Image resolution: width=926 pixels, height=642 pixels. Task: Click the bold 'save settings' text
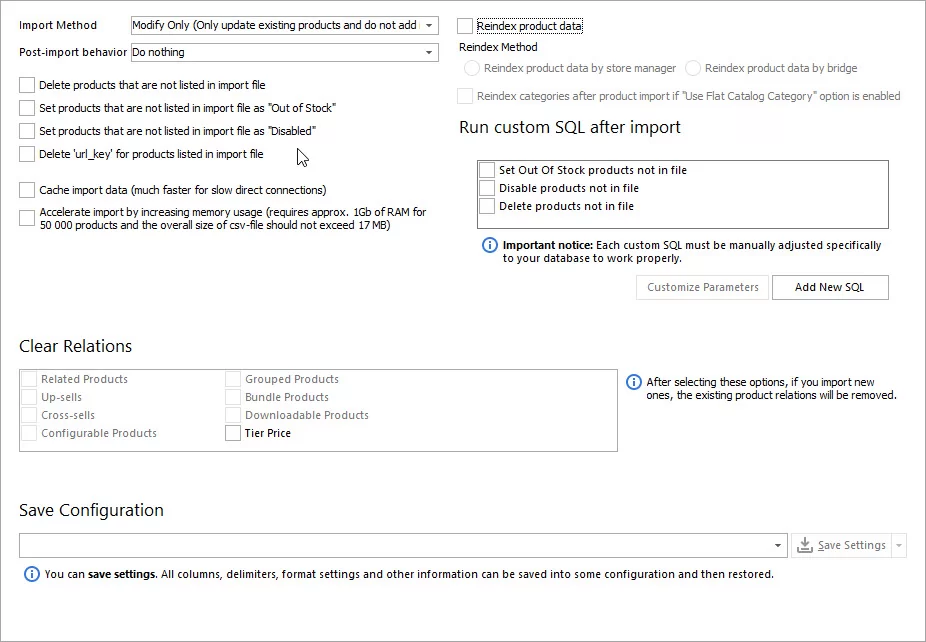tap(123, 574)
